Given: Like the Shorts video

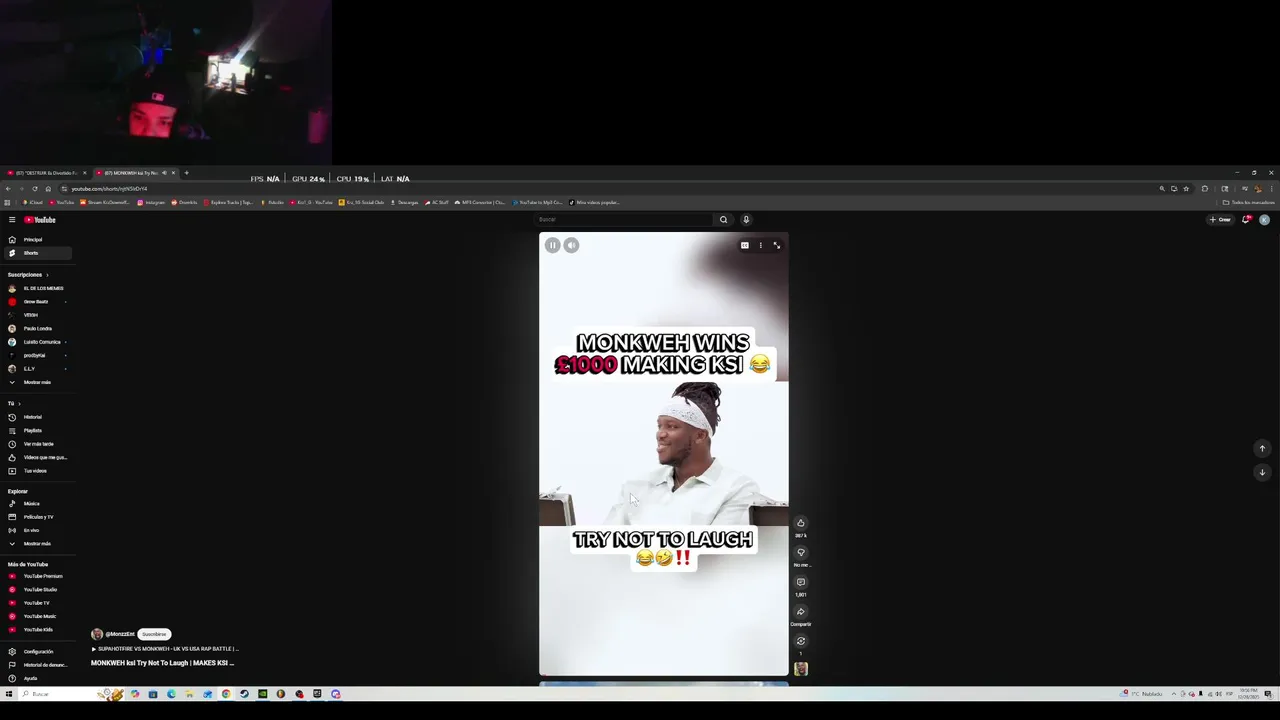Looking at the screenshot, I should pos(800,523).
